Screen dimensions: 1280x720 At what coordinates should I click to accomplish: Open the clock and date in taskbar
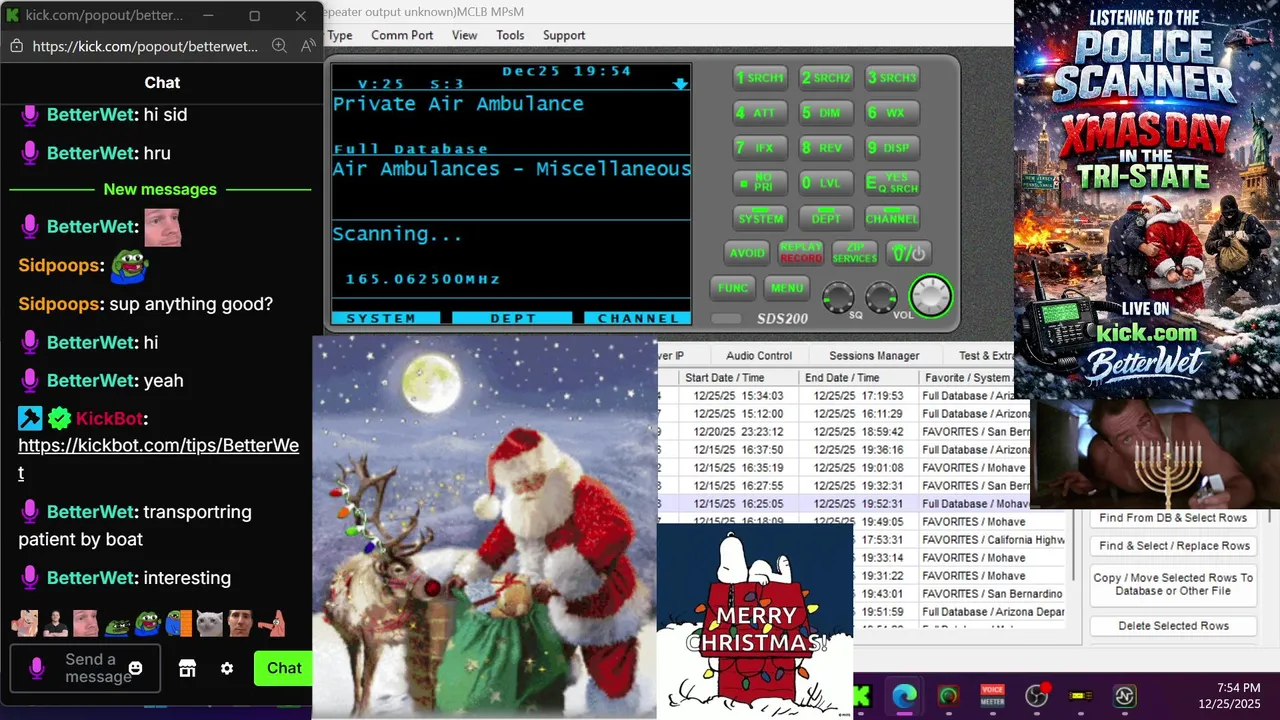(1230, 696)
